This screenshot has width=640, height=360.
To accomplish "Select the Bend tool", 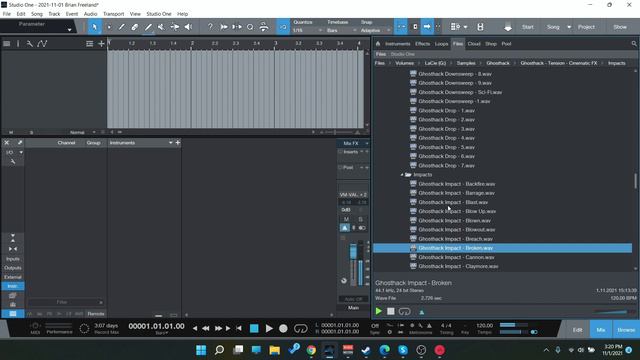I will tap(175, 27).
